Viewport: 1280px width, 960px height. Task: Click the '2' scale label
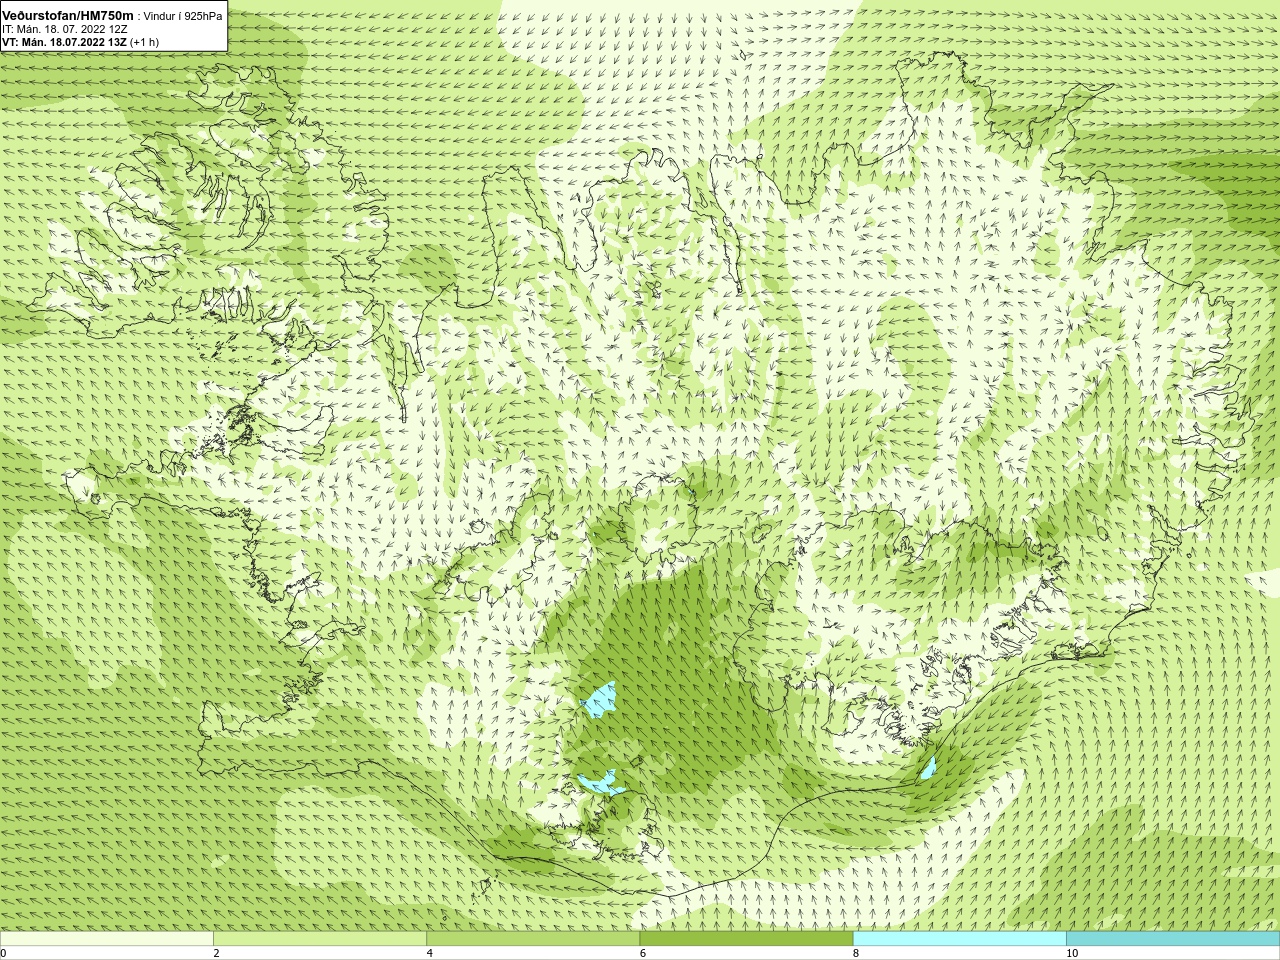(216, 953)
